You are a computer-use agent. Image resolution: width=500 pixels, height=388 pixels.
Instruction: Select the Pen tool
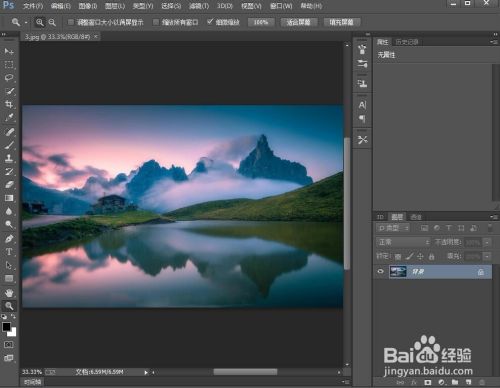[x=9, y=239]
